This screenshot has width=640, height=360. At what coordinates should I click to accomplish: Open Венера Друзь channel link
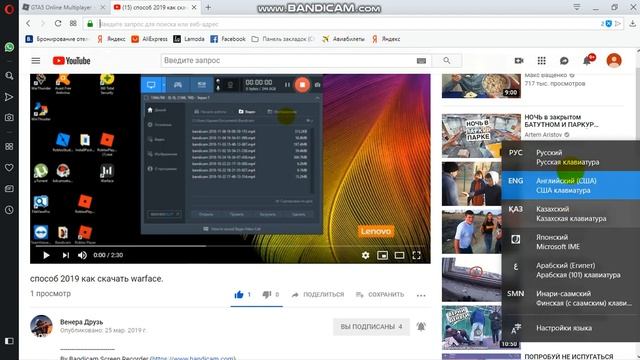click(82, 322)
